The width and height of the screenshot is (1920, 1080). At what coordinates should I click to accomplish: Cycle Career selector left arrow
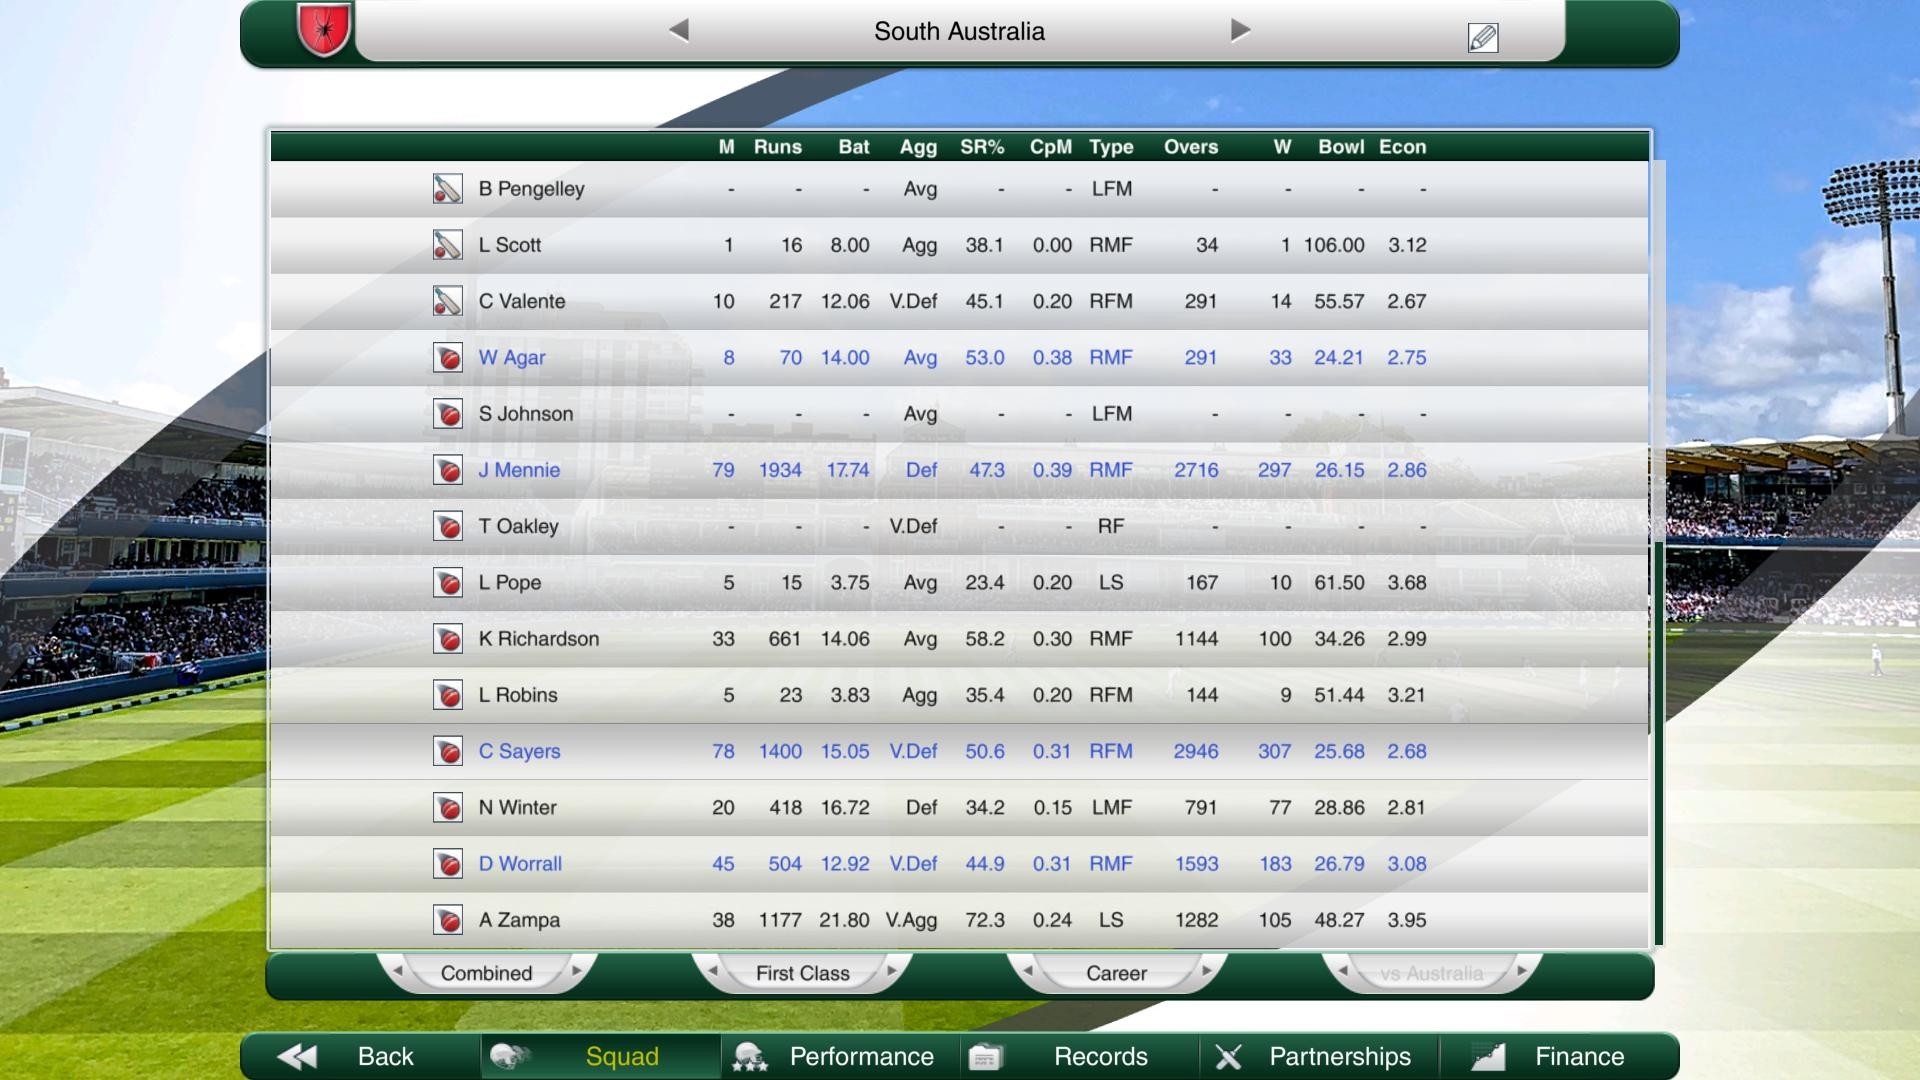1028,971
